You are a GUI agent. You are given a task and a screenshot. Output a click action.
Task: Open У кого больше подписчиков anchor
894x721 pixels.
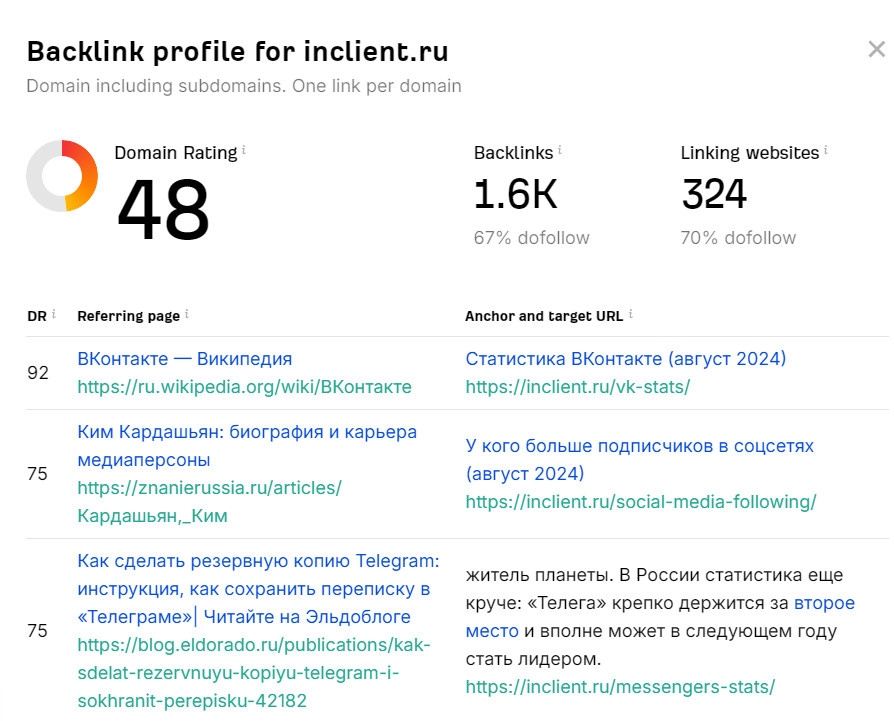(x=640, y=459)
